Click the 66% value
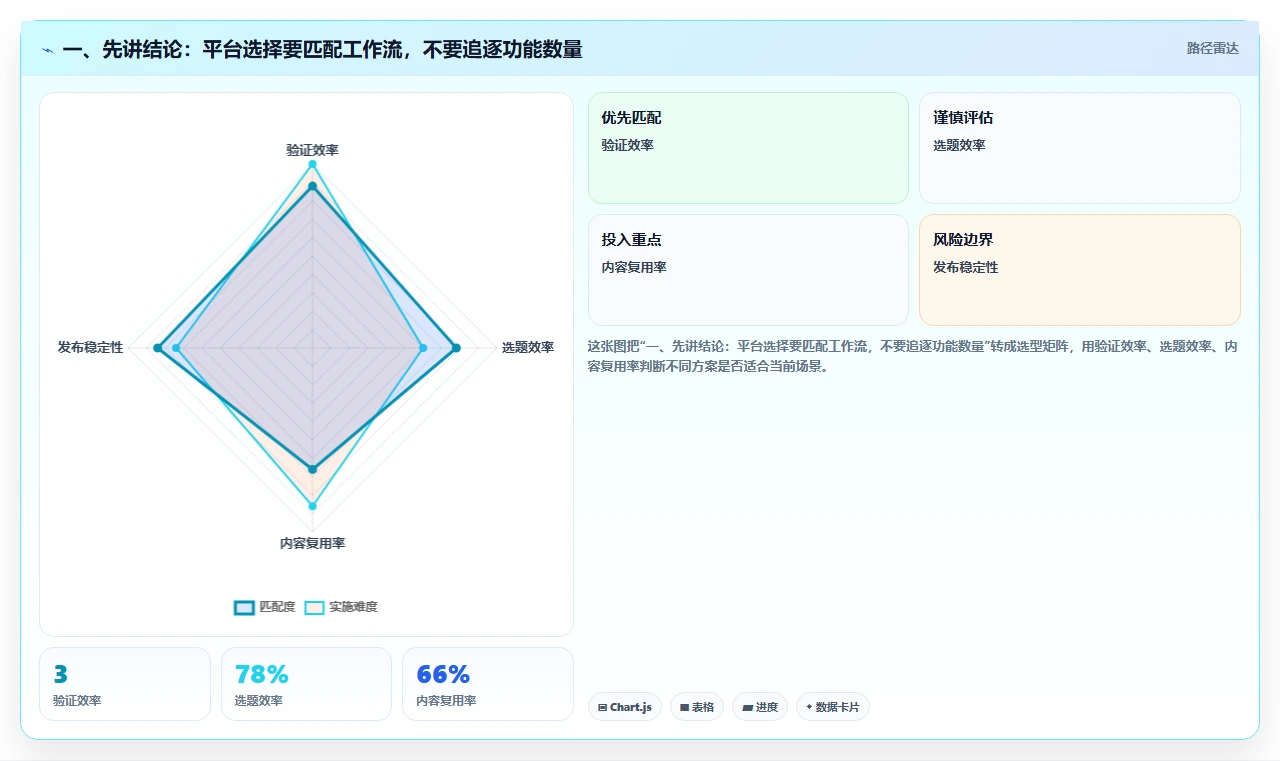This screenshot has width=1280, height=761. coord(443,674)
